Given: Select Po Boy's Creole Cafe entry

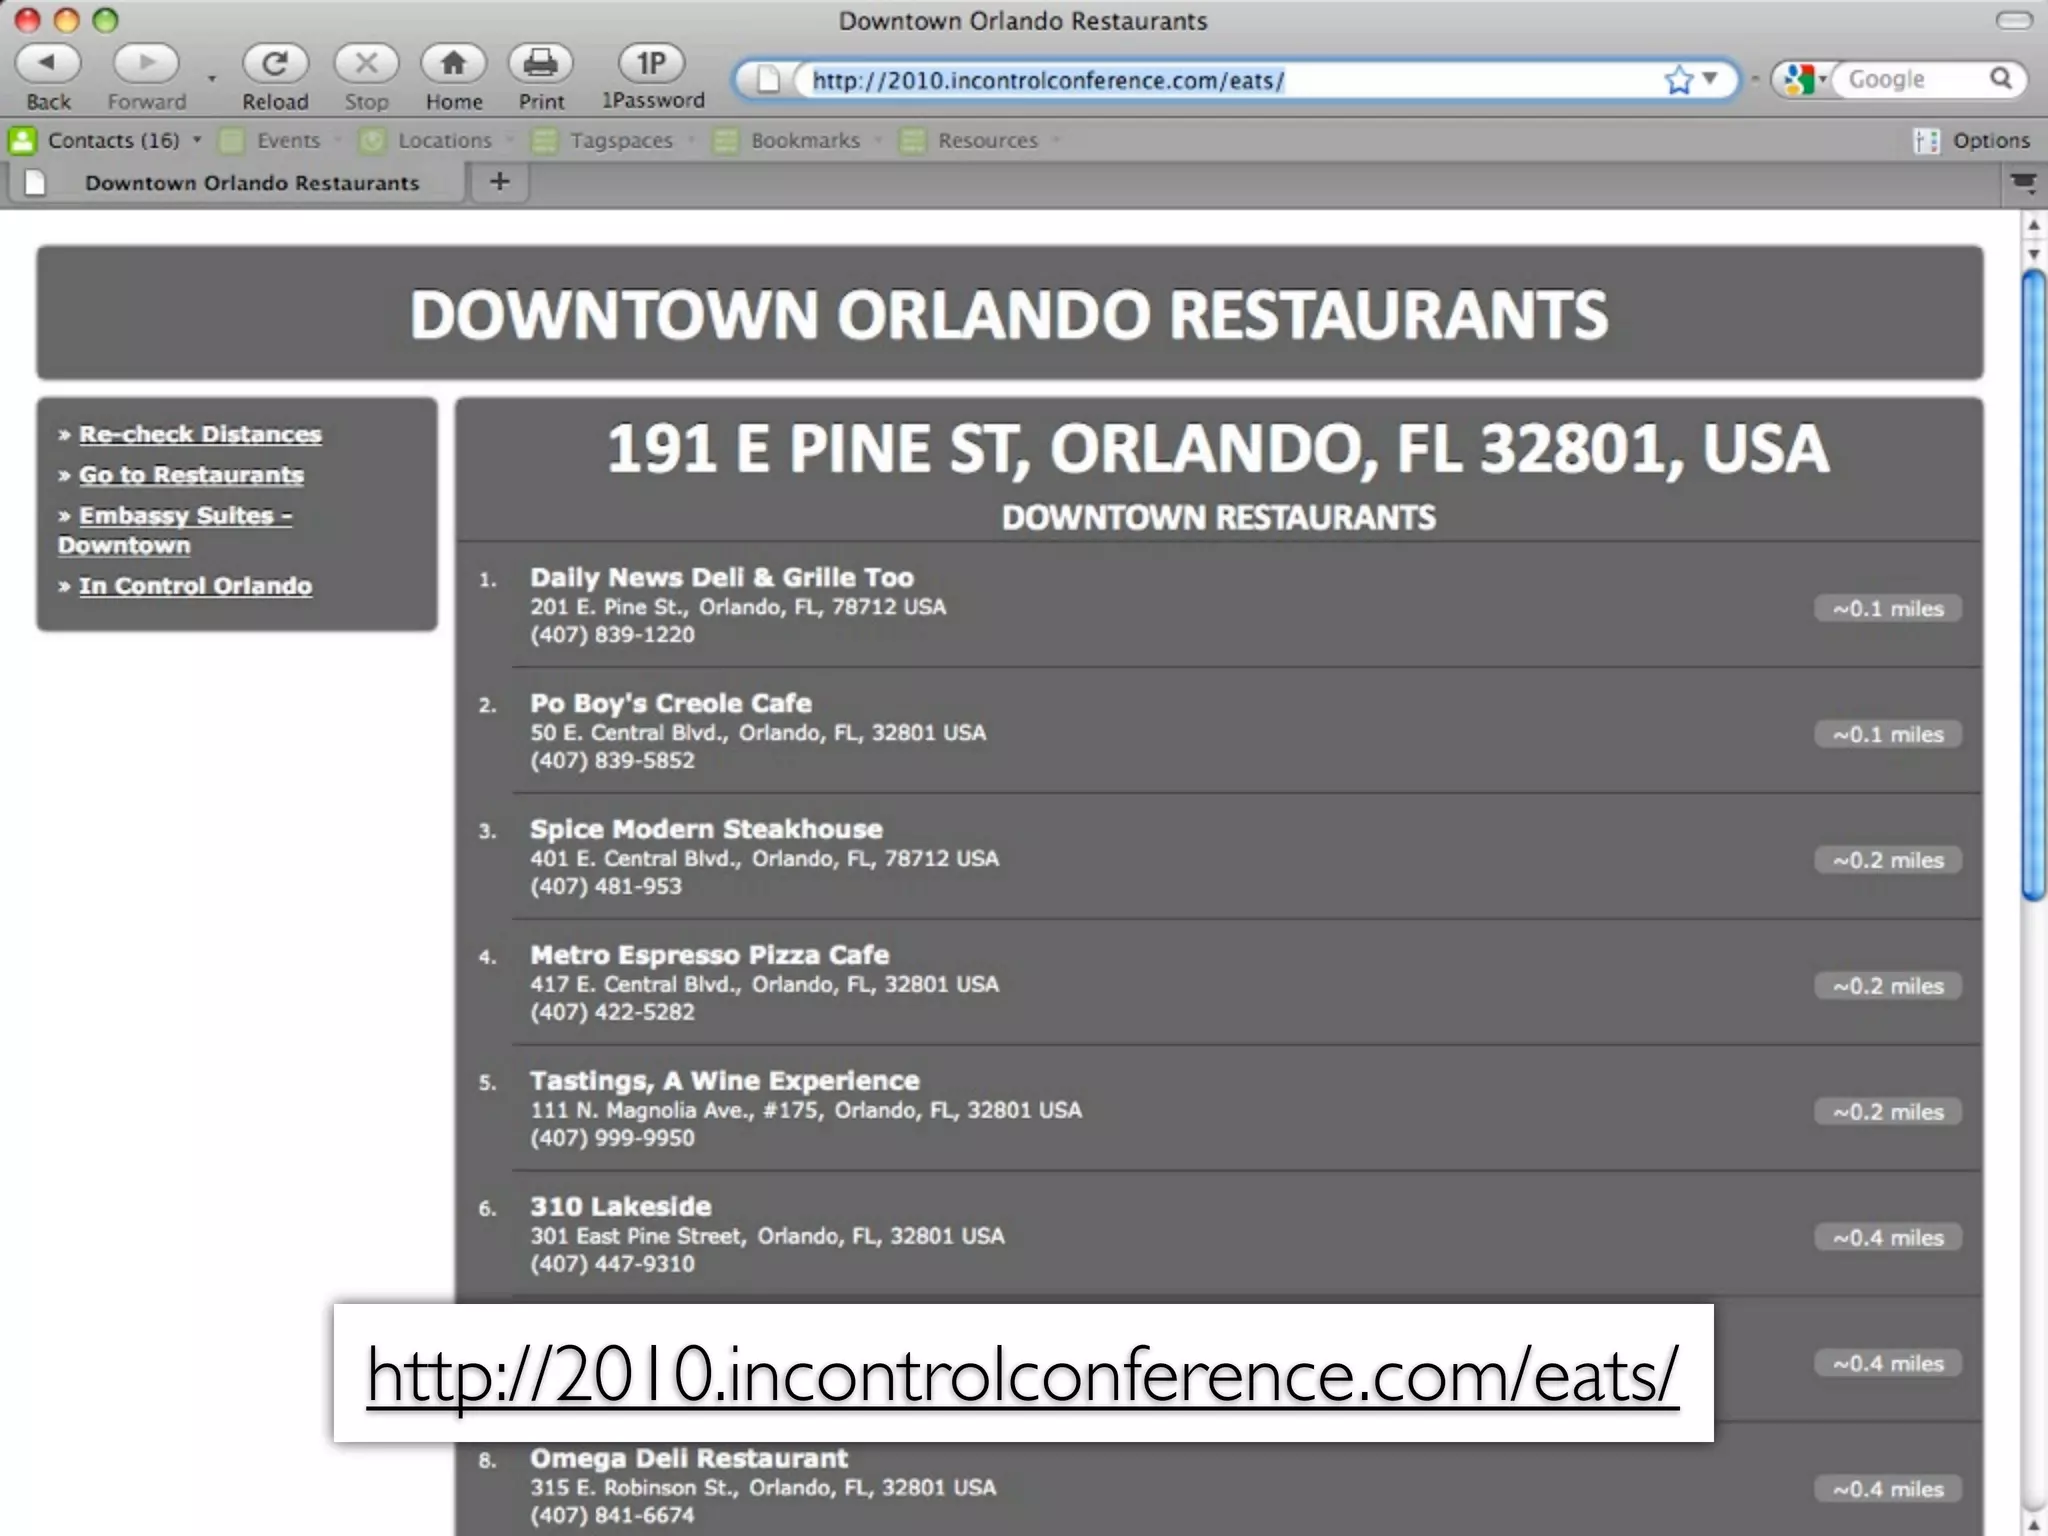Looking at the screenshot, I should click(670, 703).
